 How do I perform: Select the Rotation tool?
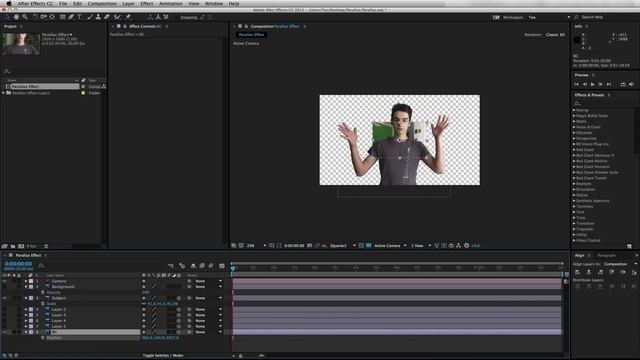point(35,17)
